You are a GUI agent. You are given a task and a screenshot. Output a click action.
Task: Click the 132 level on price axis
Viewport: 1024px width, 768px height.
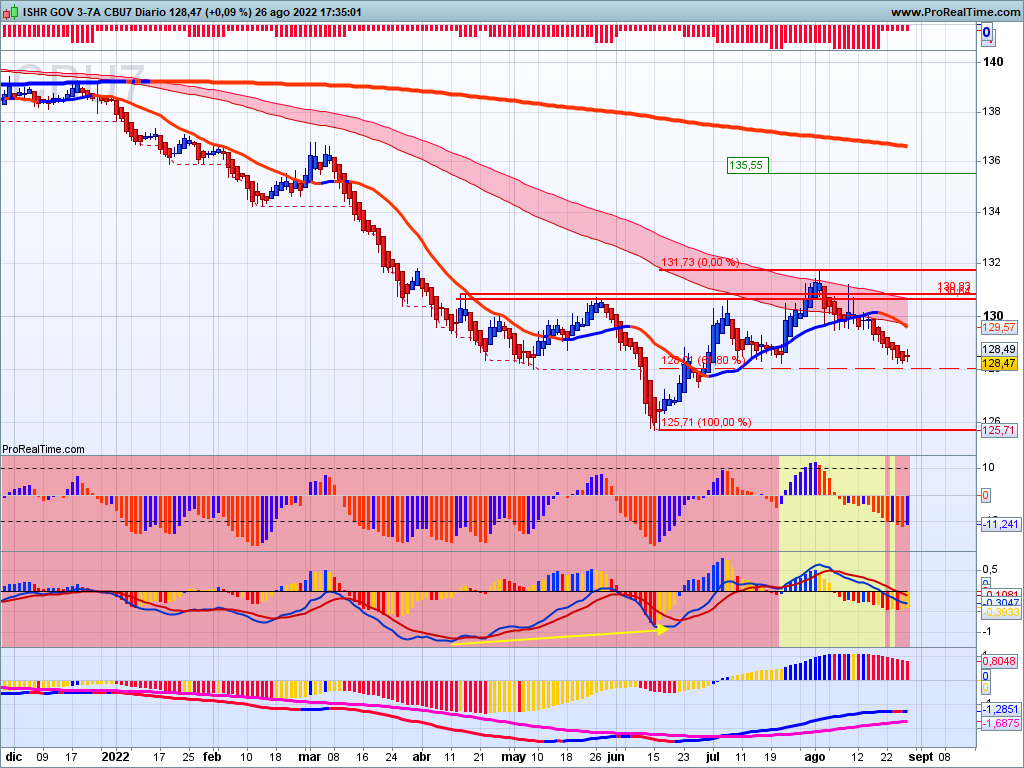click(991, 263)
